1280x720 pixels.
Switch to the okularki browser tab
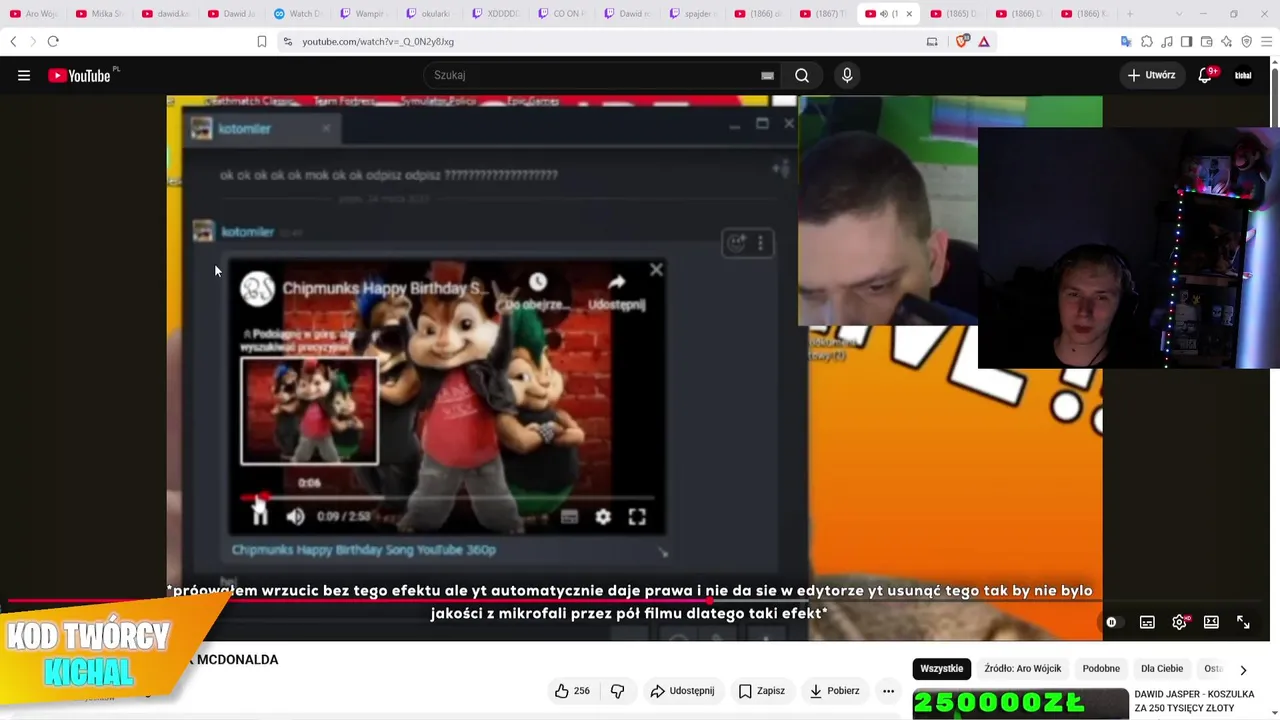coord(430,14)
